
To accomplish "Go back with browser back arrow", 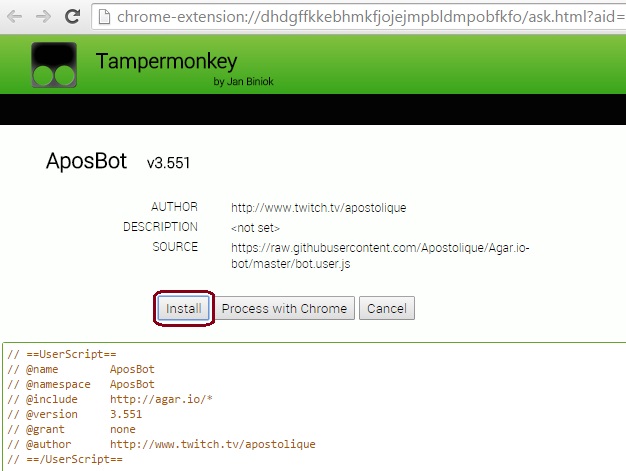I will coord(15,16).
